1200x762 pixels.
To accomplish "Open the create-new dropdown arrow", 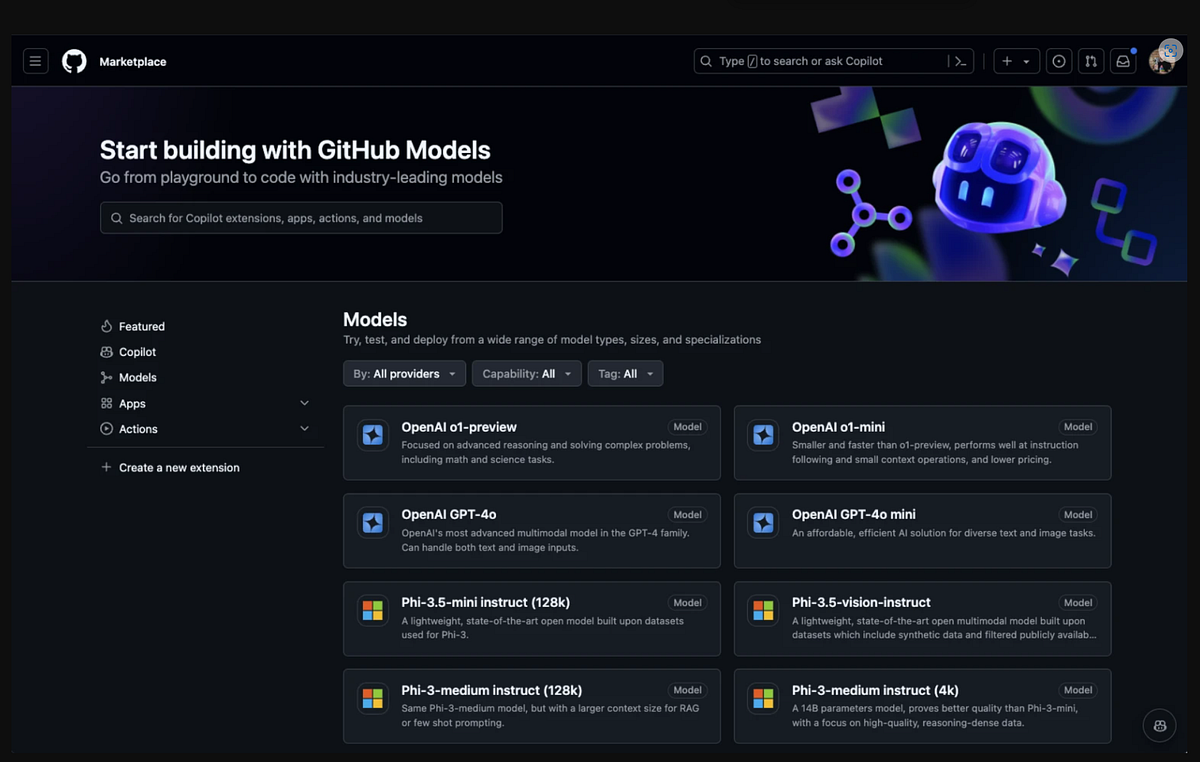I will [1026, 62].
